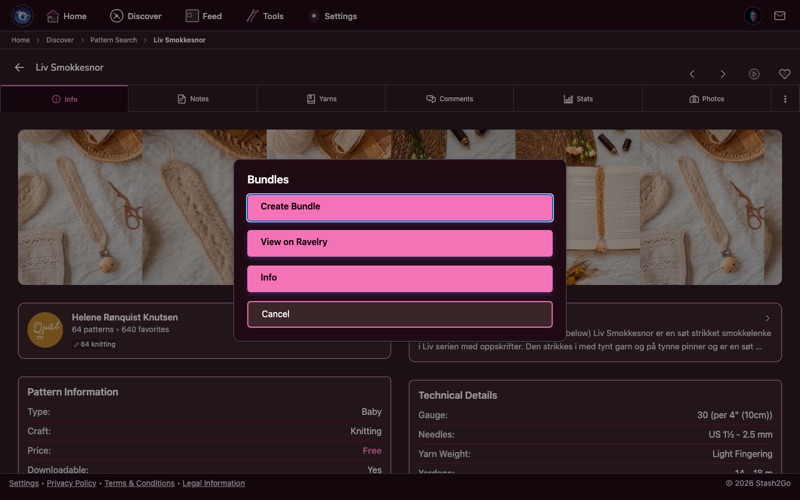The image size is (800, 500).
Task: Click the Free price value
Action: (372, 451)
